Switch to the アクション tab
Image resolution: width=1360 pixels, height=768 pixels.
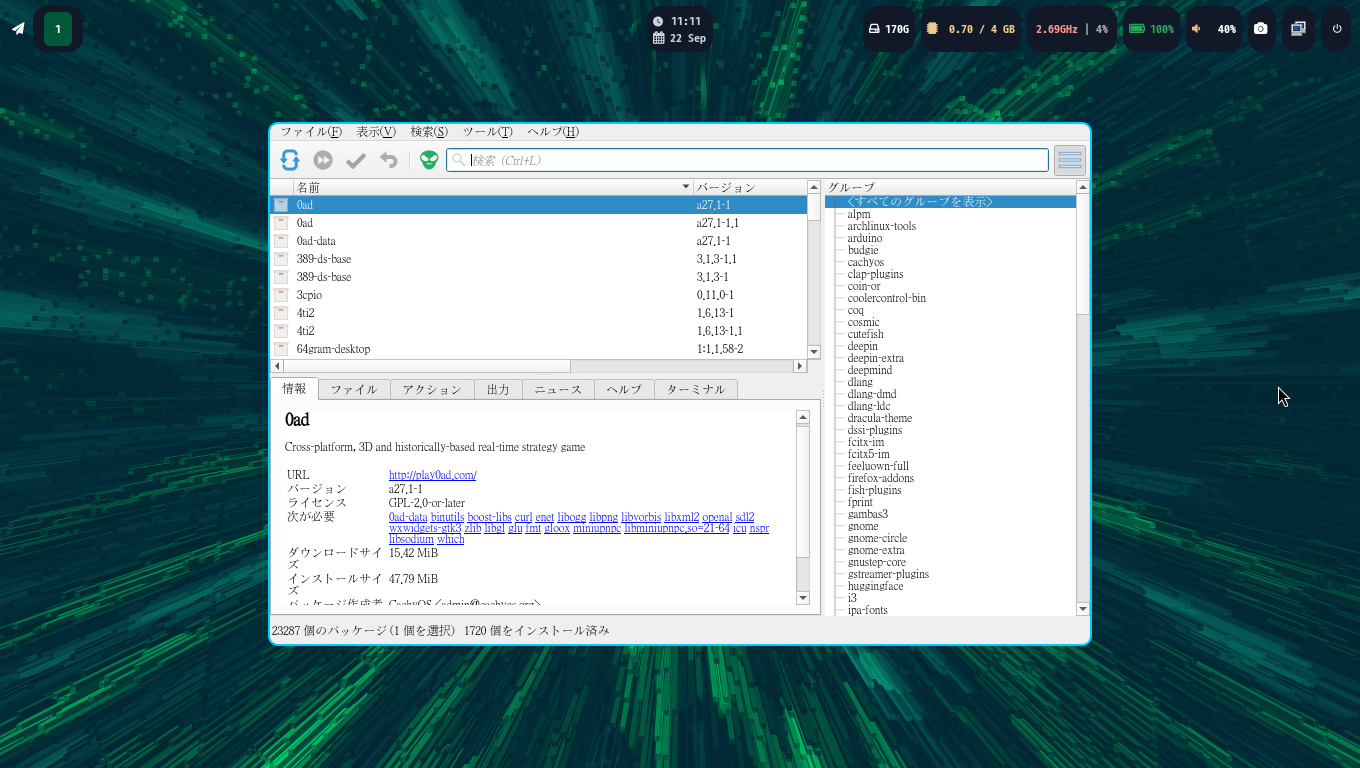(x=432, y=389)
